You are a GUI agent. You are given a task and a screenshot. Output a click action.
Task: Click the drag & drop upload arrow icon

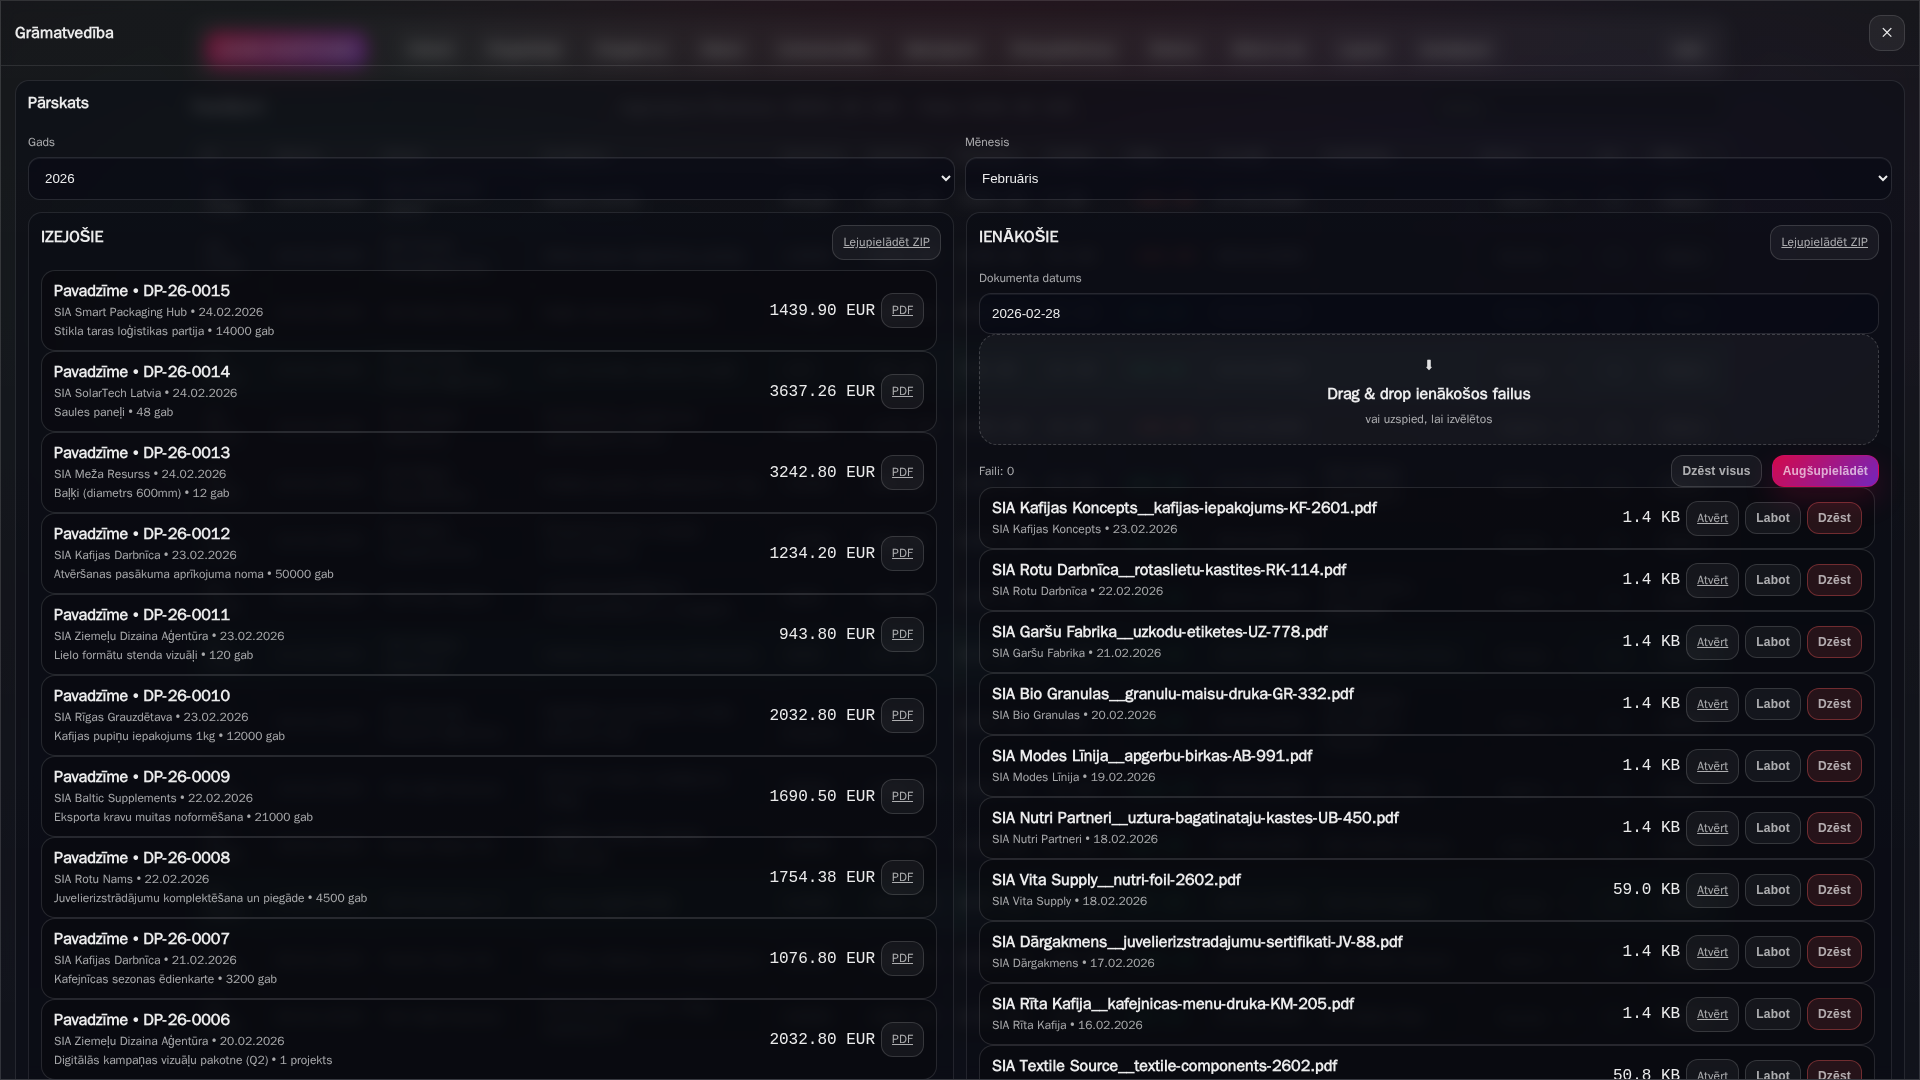pyautogui.click(x=1428, y=366)
